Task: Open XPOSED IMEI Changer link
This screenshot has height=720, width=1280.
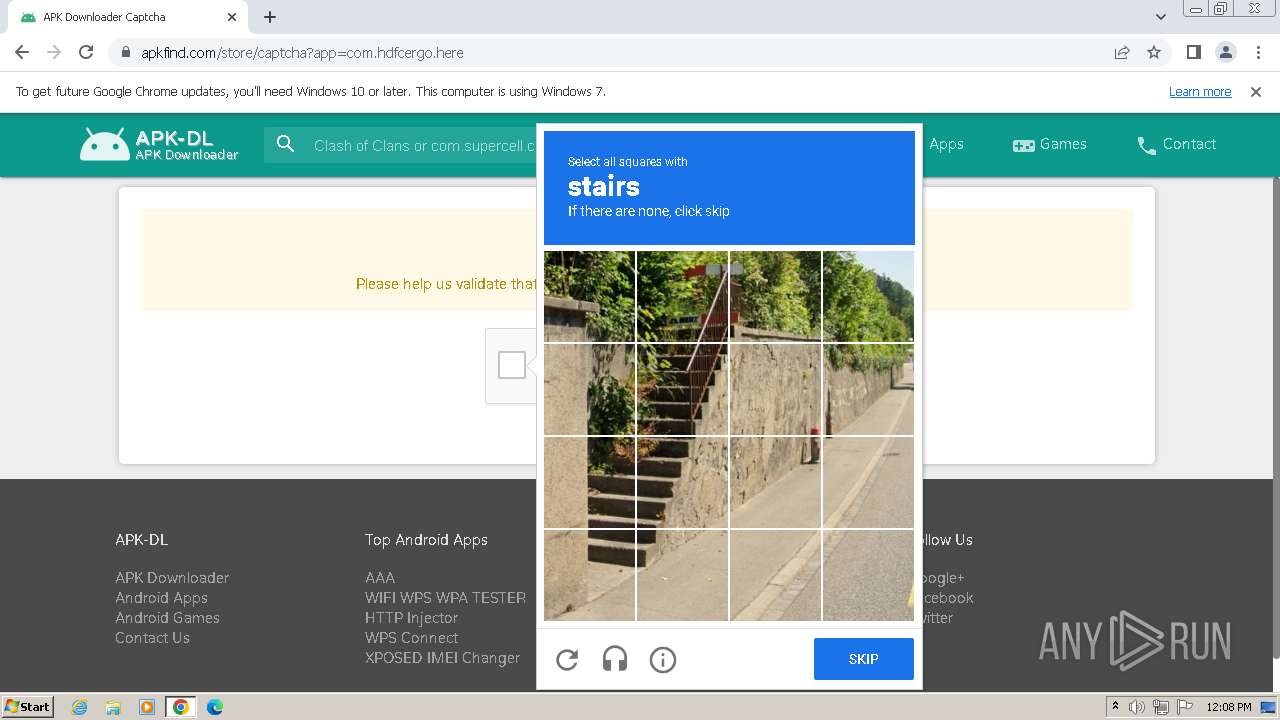Action: [442, 658]
